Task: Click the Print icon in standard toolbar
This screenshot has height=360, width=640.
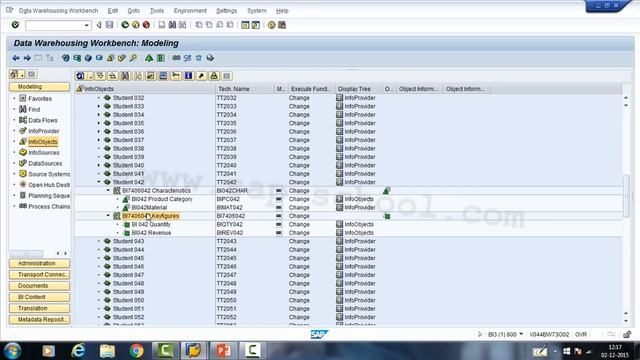Action: pyautogui.click(x=162, y=25)
